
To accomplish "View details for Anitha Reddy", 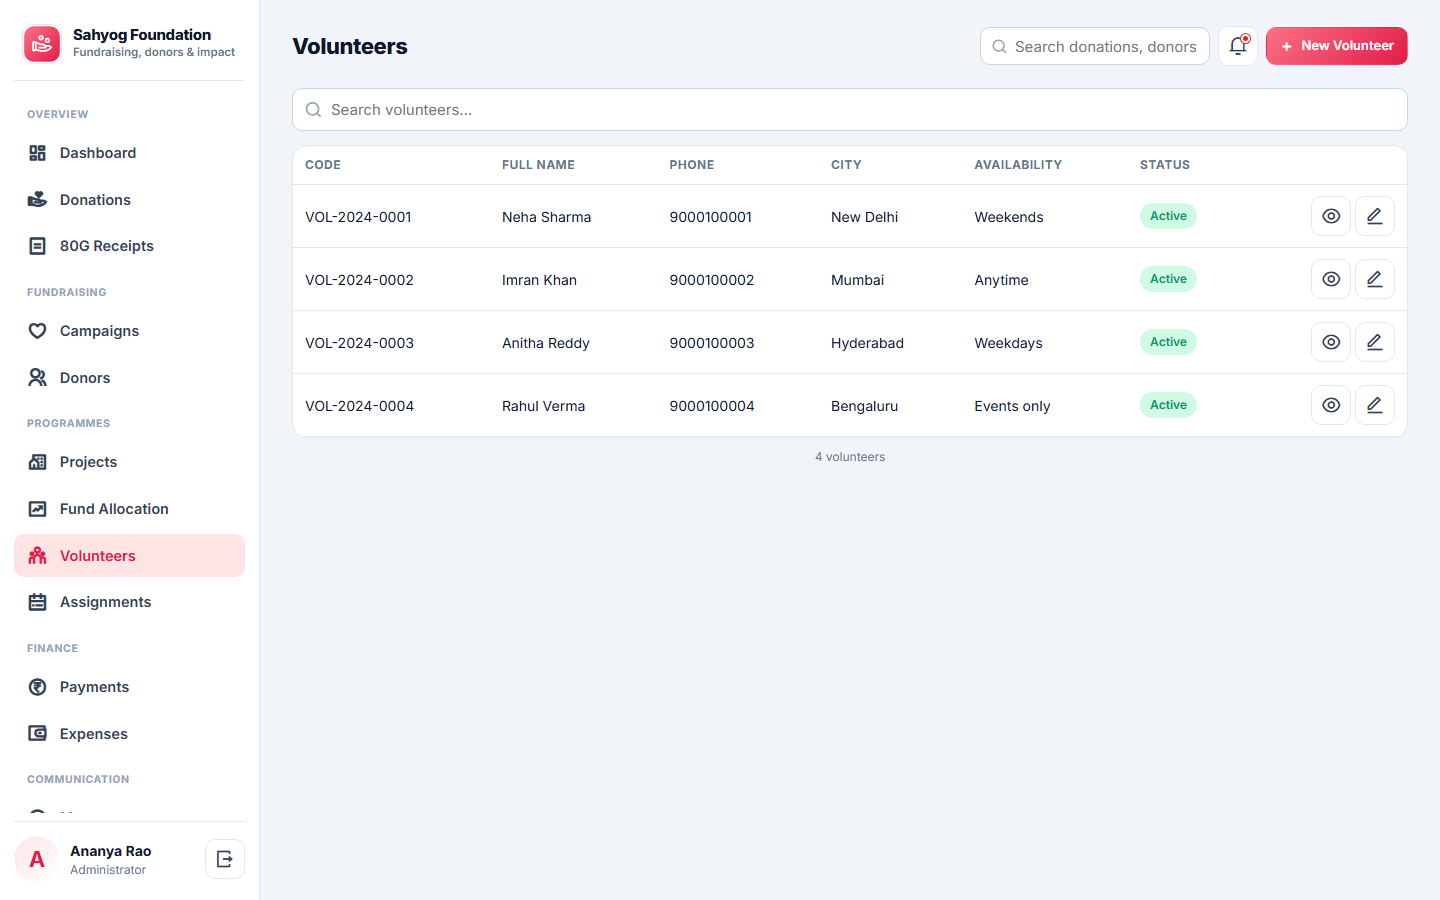I will point(1331,342).
